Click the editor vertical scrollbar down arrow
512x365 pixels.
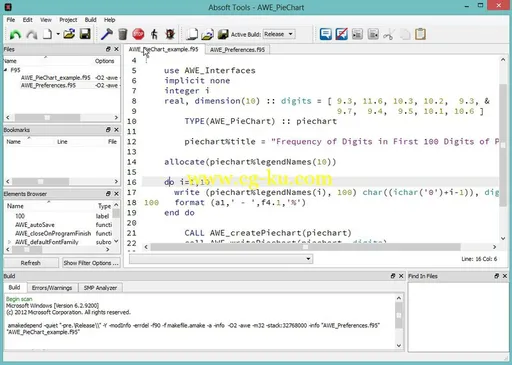coord(503,238)
